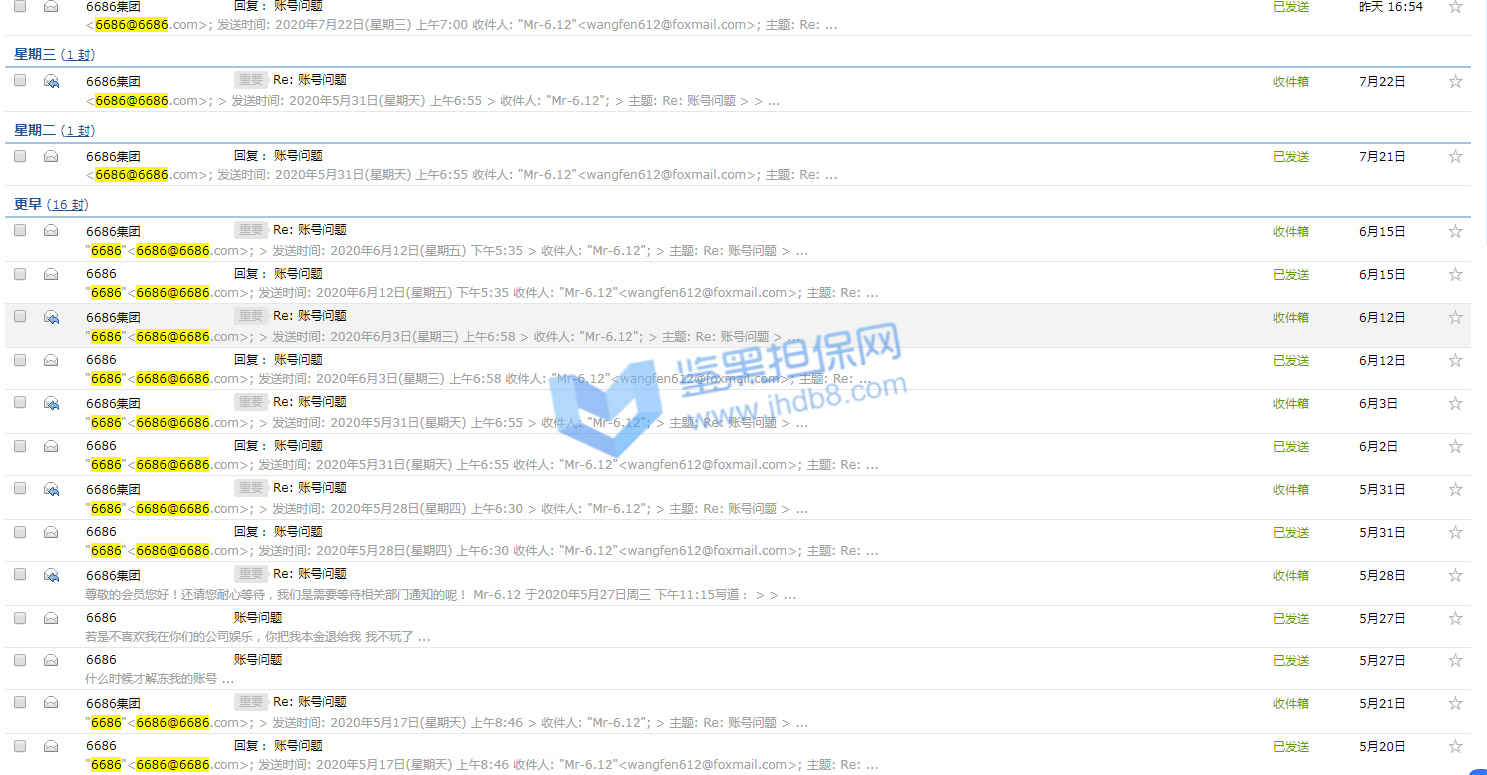
Task: Star the 6月3日 inbox email
Action: tap(1455, 404)
